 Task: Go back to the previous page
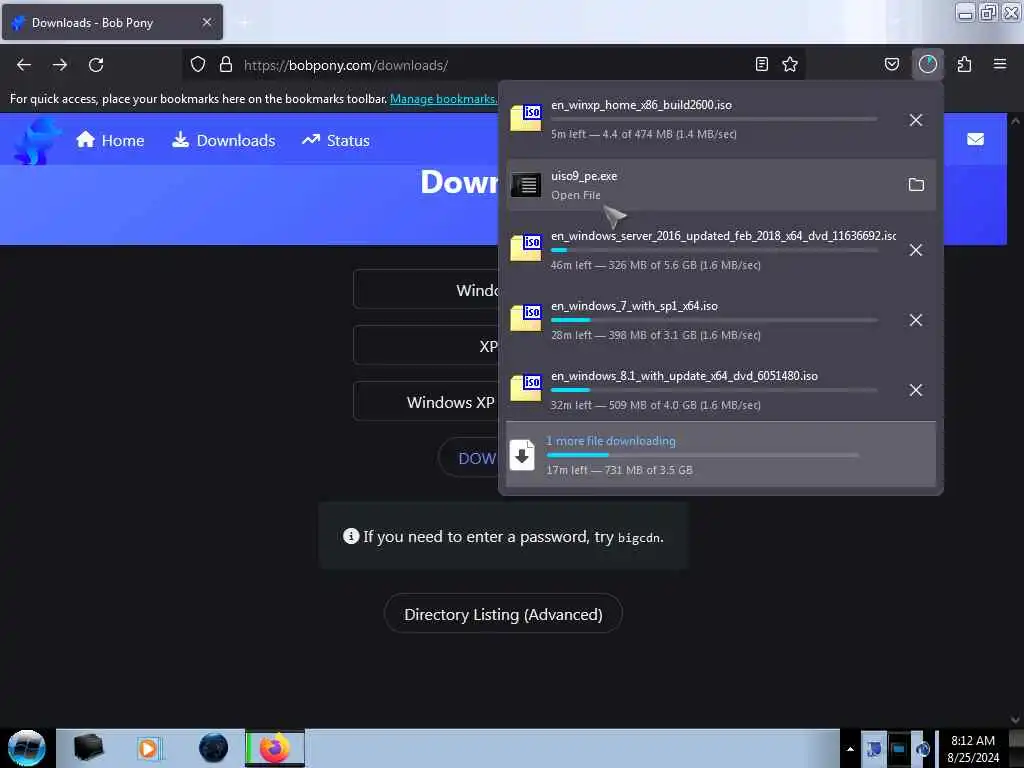tap(24, 65)
